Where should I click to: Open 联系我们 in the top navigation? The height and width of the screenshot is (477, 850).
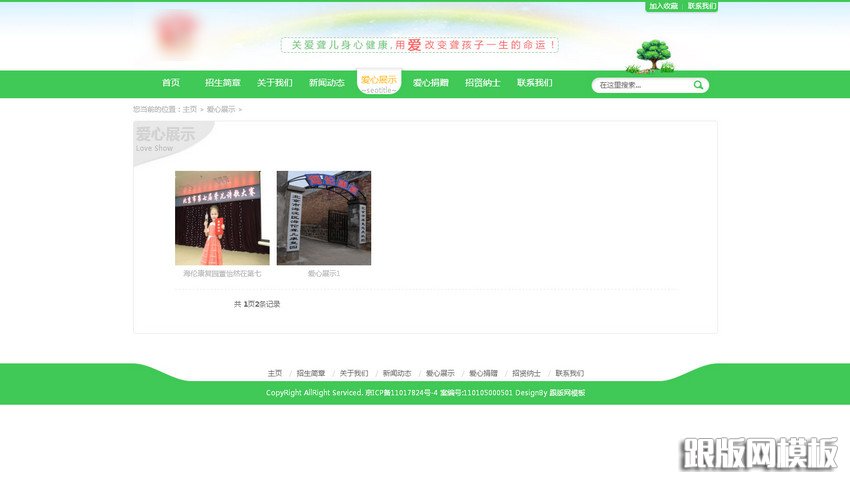pyautogui.click(x=535, y=82)
